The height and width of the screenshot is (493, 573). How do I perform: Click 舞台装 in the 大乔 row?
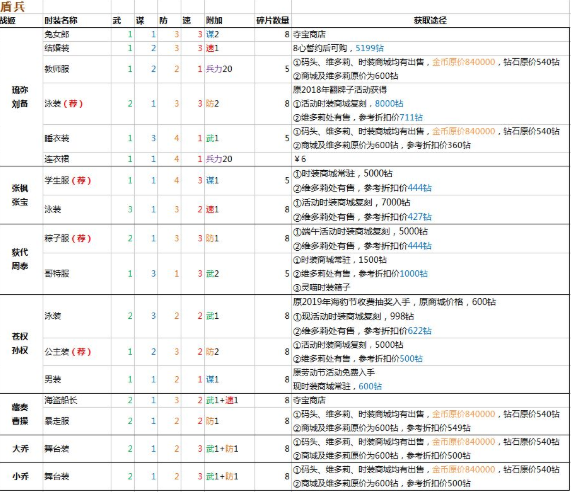pos(57,448)
